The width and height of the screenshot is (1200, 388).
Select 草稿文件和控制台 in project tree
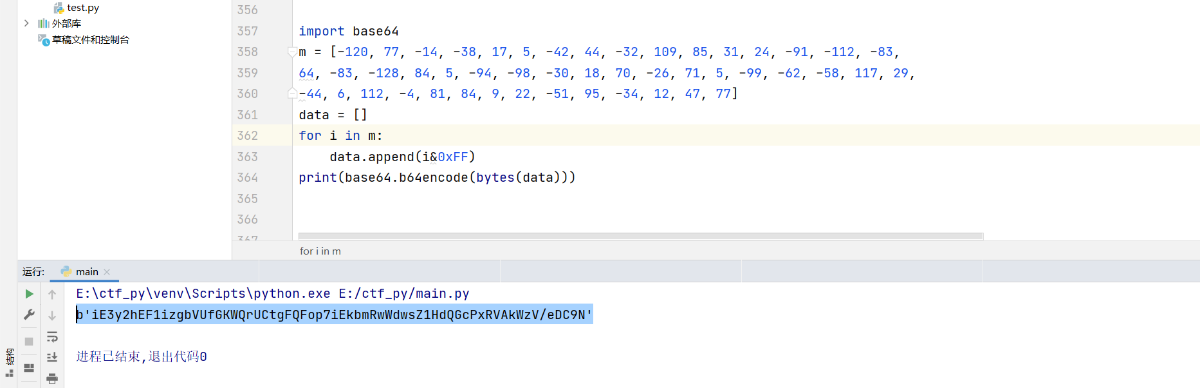(90, 40)
